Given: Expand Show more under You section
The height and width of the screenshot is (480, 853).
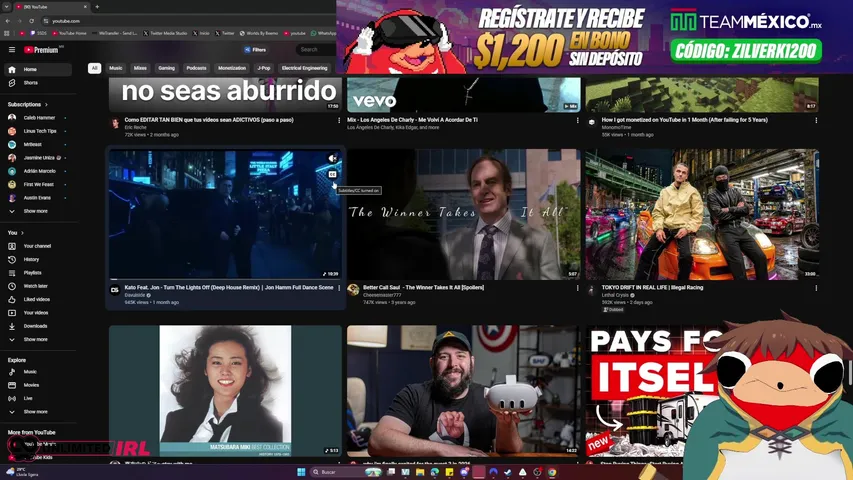Looking at the screenshot, I should [38, 340].
